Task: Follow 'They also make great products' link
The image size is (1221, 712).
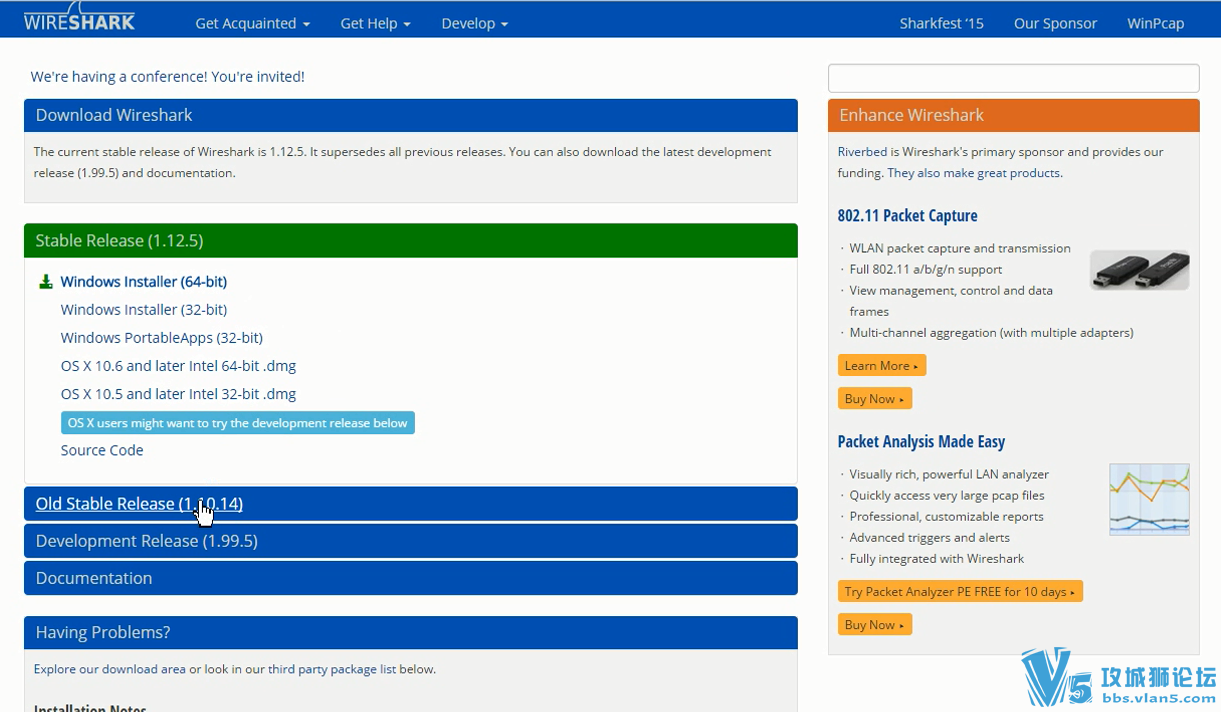Action: pyautogui.click(x=973, y=173)
